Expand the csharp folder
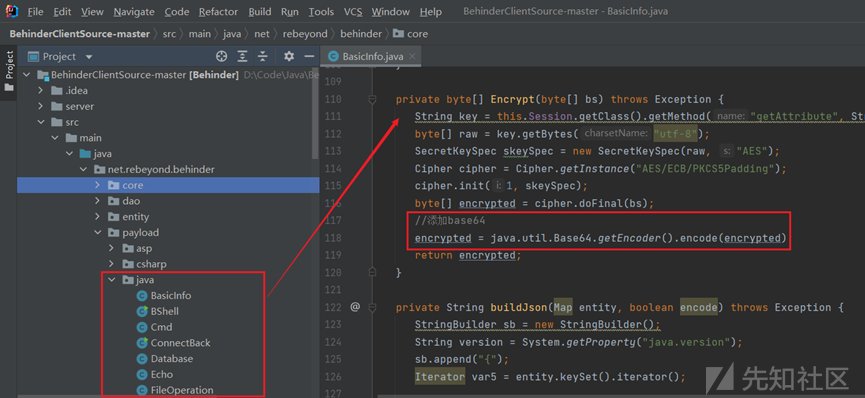This screenshot has height=398, width=865. coord(111,264)
